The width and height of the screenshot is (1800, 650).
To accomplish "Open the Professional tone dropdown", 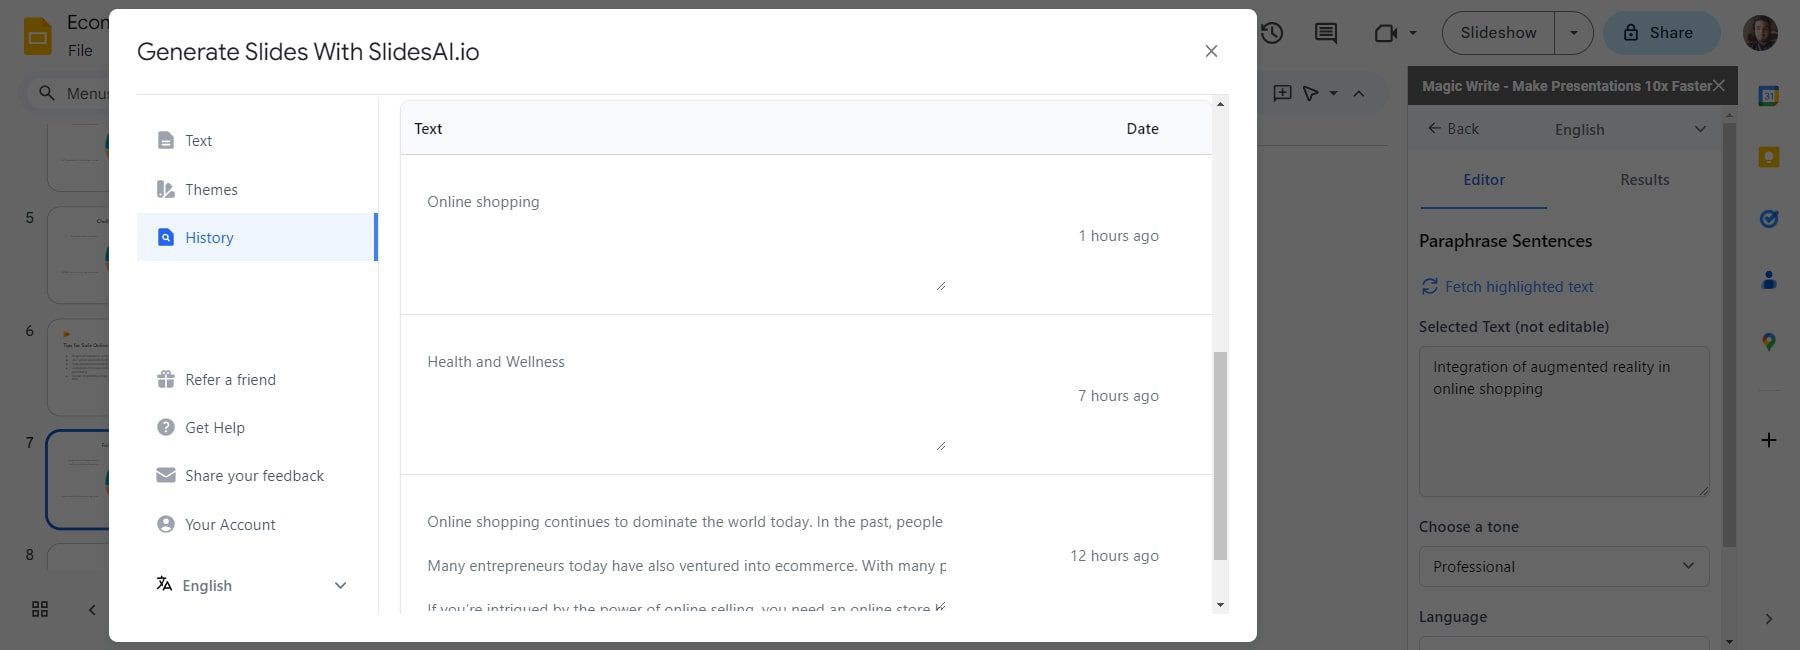I will click(1563, 566).
